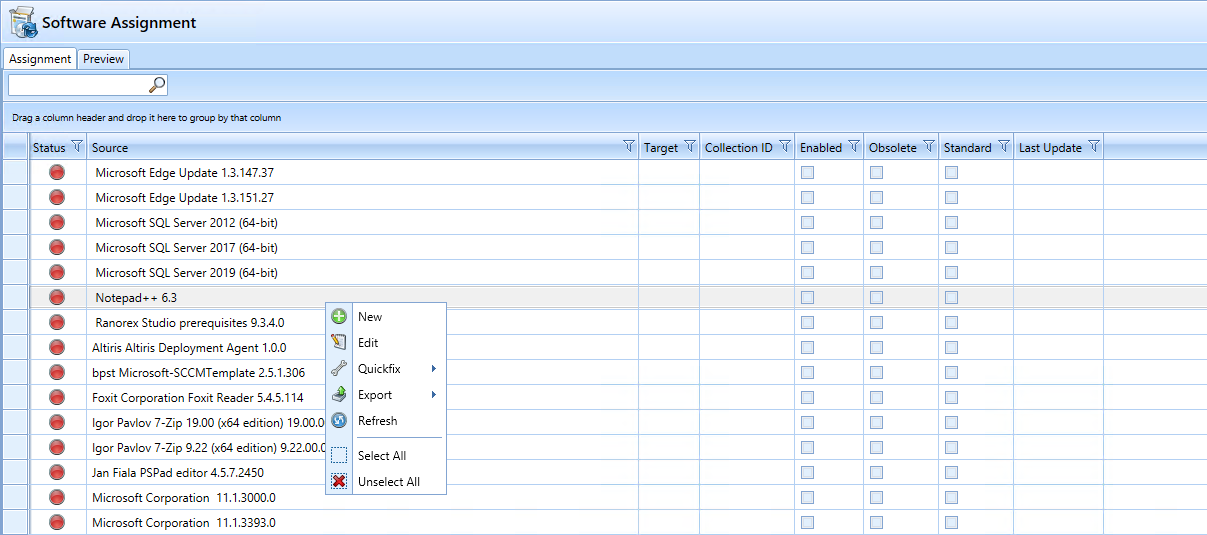The width and height of the screenshot is (1207, 535).
Task: Click red status icon for SQL Server 2019
Action: tap(57, 272)
